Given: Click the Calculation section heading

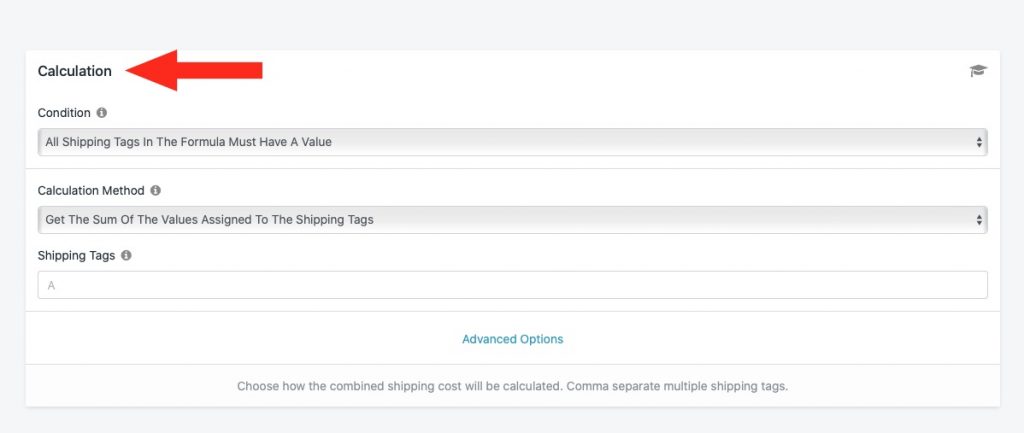Looking at the screenshot, I should point(74,71).
